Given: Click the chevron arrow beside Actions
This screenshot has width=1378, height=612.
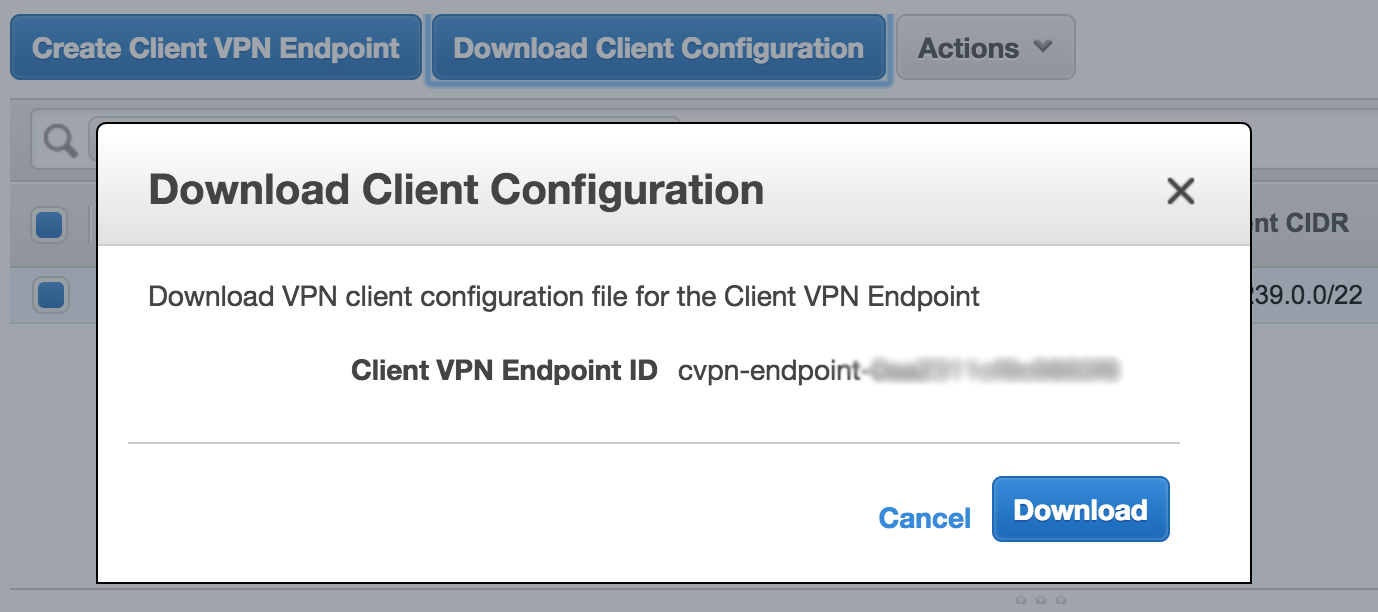Looking at the screenshot, I should 1042,47.
